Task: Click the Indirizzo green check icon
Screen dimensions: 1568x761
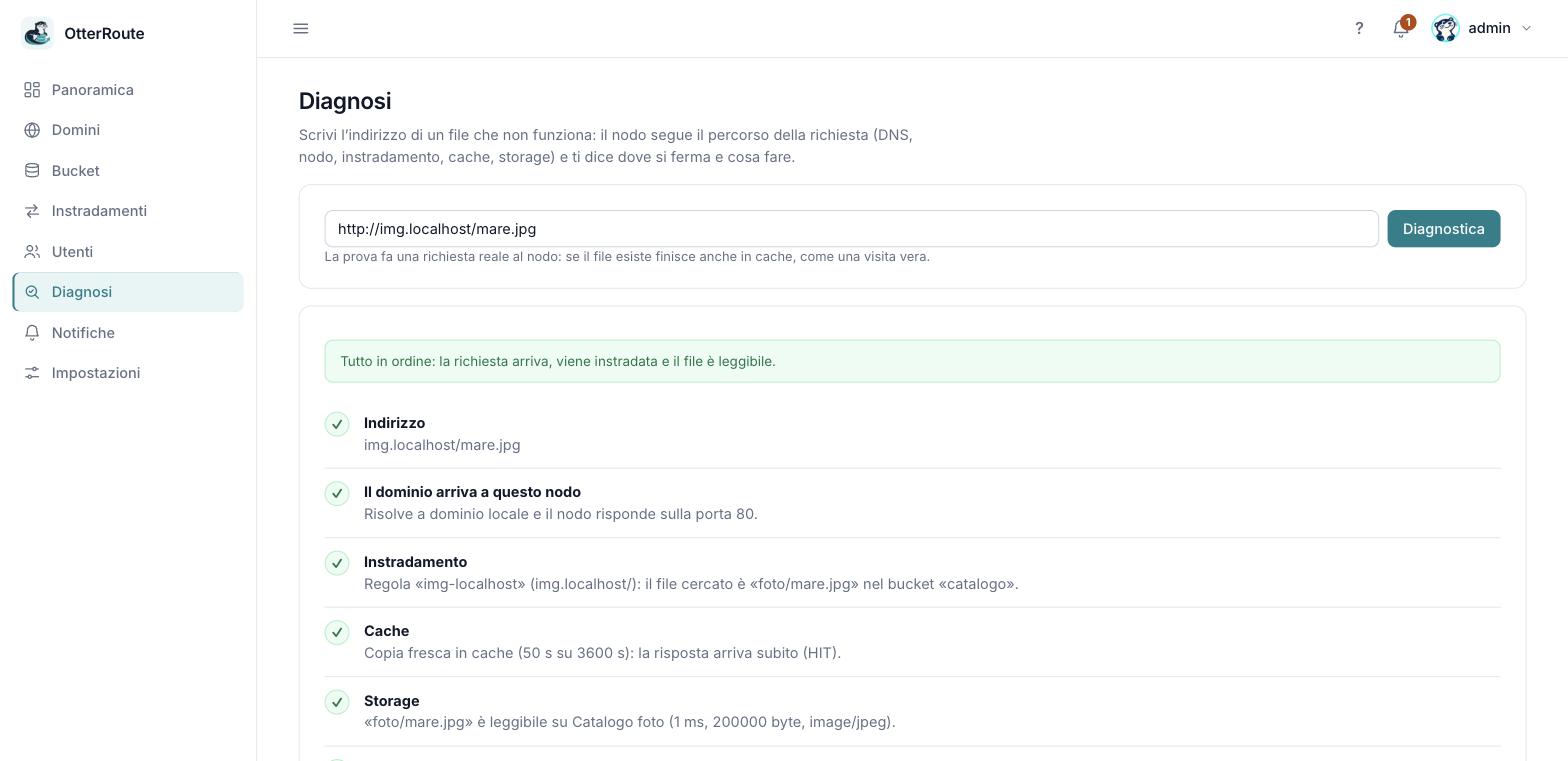Action: (x=337, y=424)
